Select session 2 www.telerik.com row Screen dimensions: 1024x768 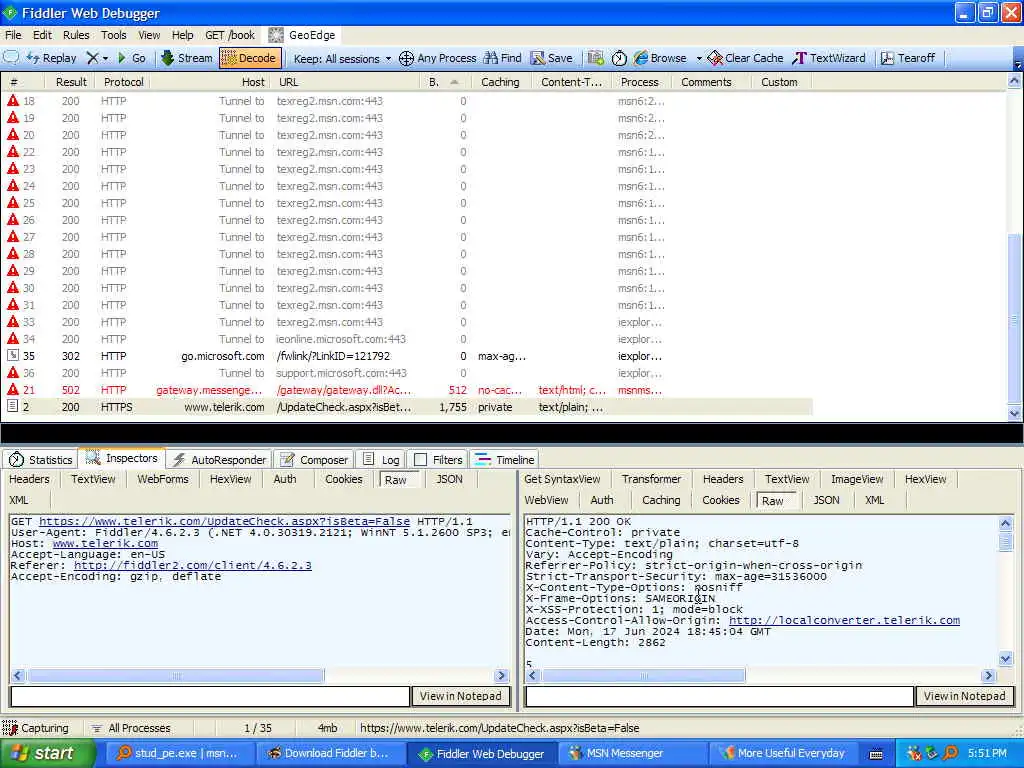click(x=408, y=407)
